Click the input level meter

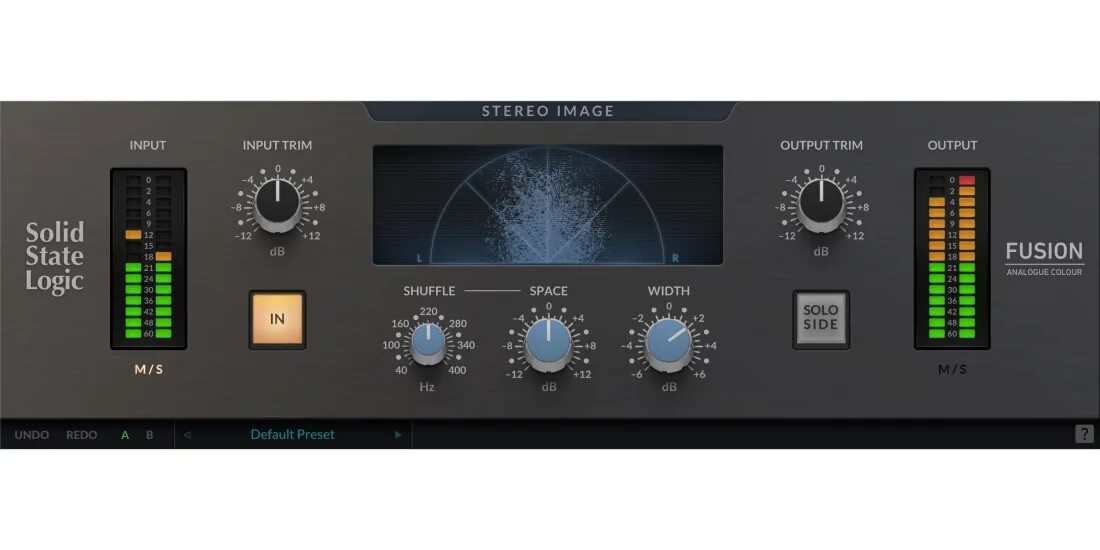pyautogui.click(x=148, y=258)
